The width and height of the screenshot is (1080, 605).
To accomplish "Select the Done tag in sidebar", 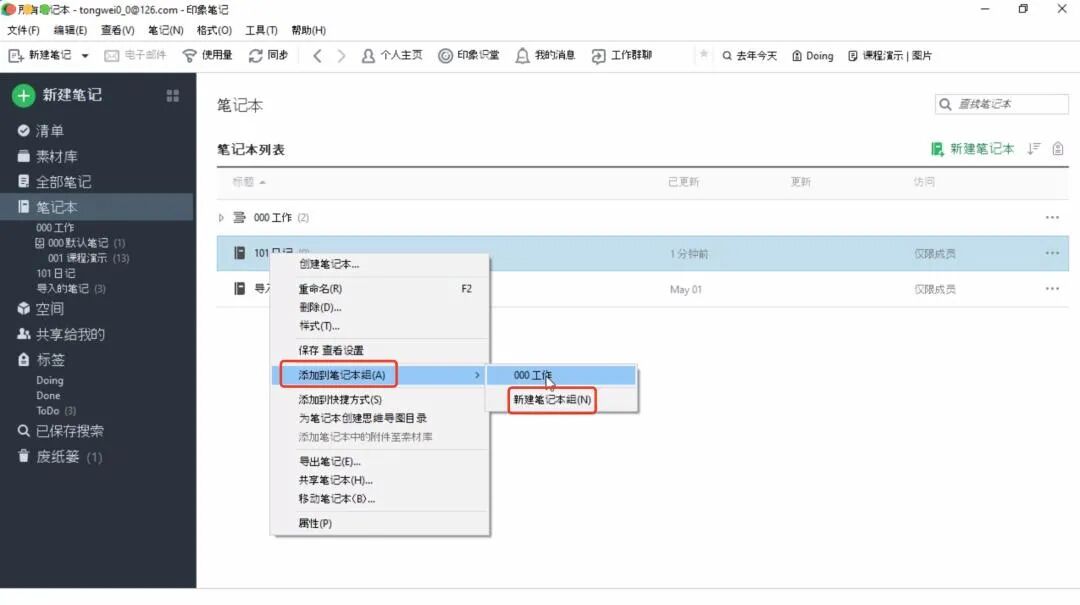I will pyautogui.click(x=48, y=396).
